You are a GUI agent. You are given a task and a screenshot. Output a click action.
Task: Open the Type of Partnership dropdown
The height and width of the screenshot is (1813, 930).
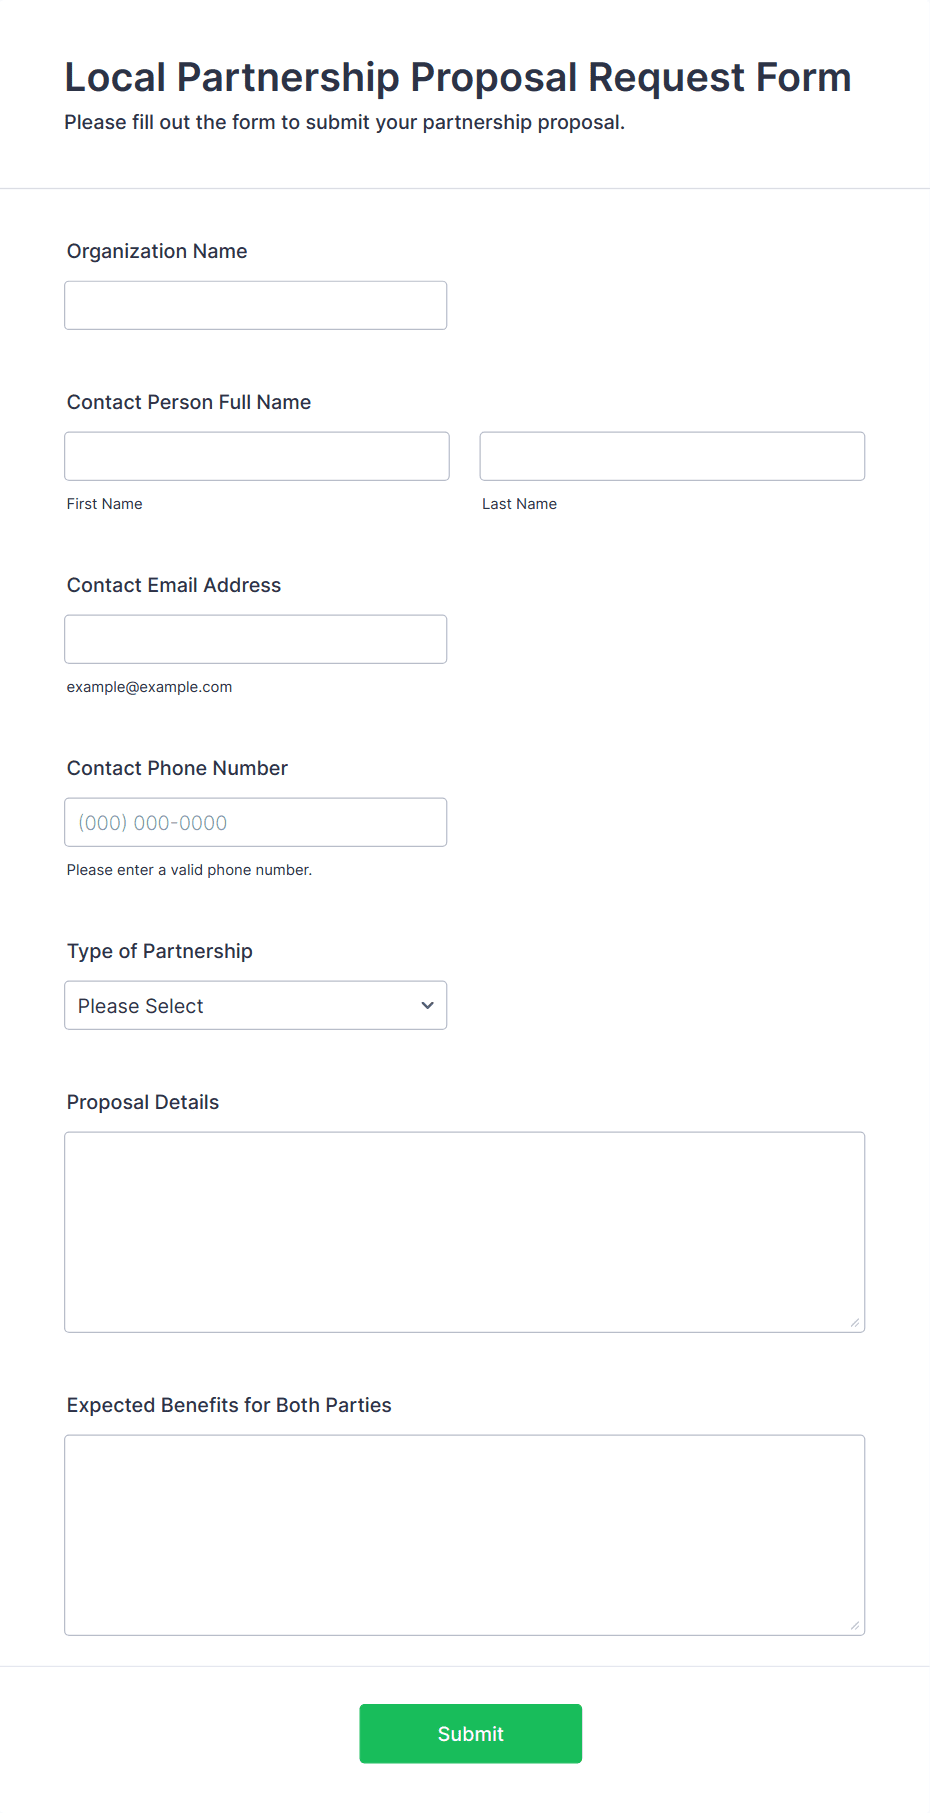click(255, 1005)
